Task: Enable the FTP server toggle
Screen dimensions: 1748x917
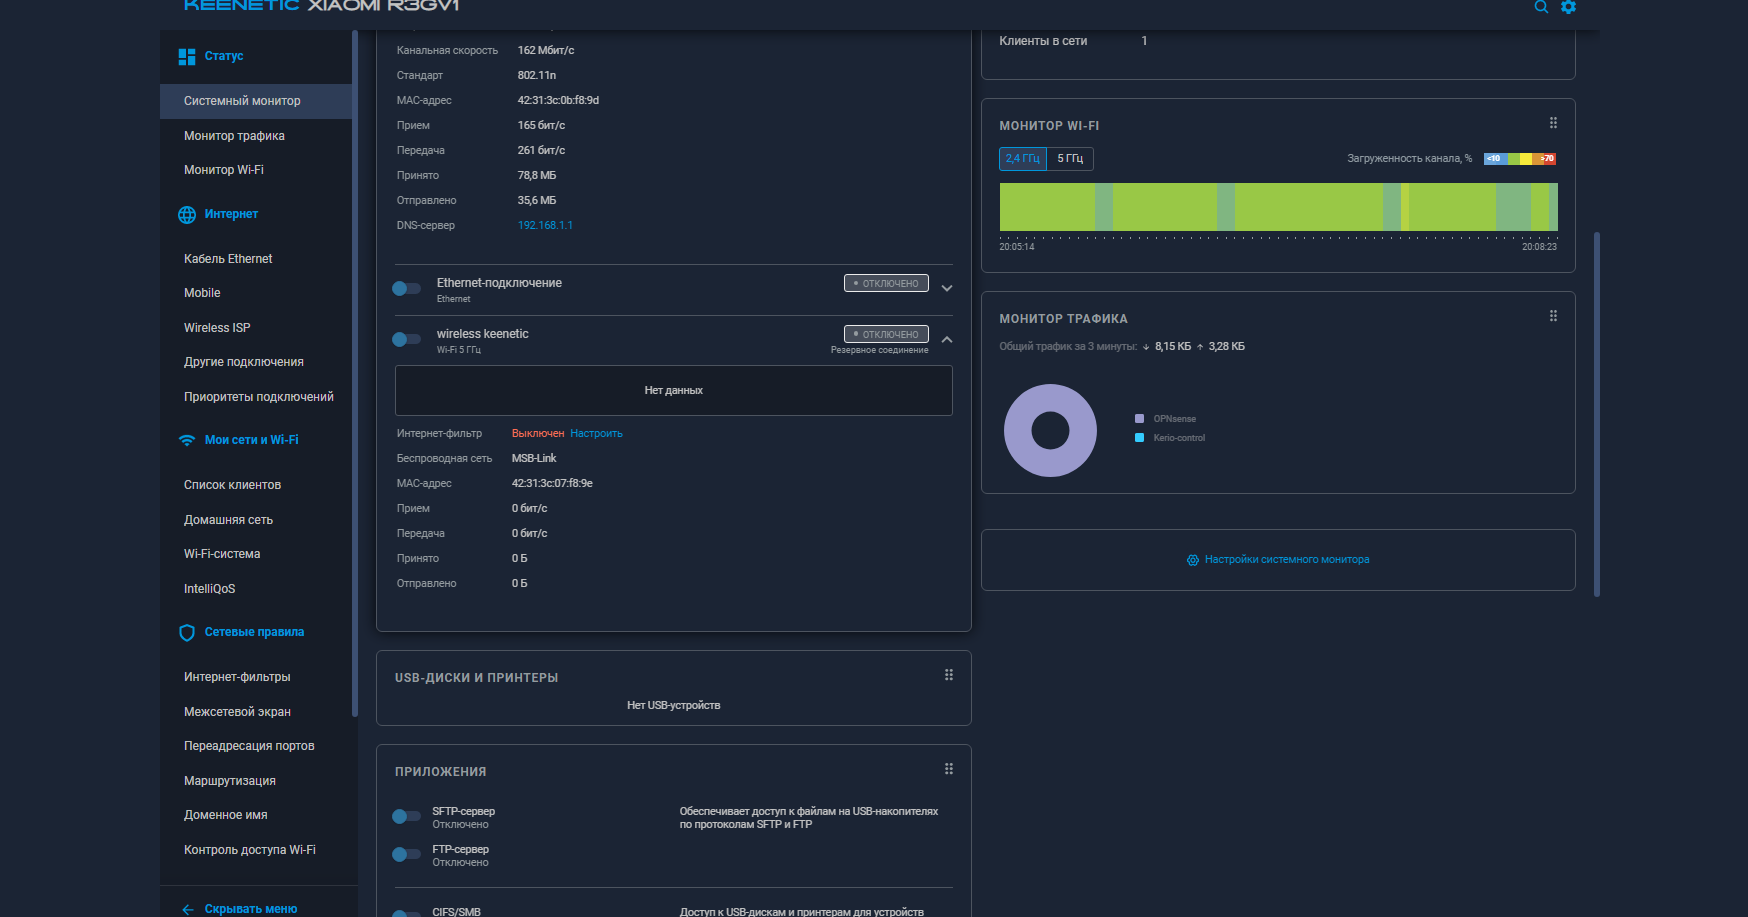Action: pos(406,854)
